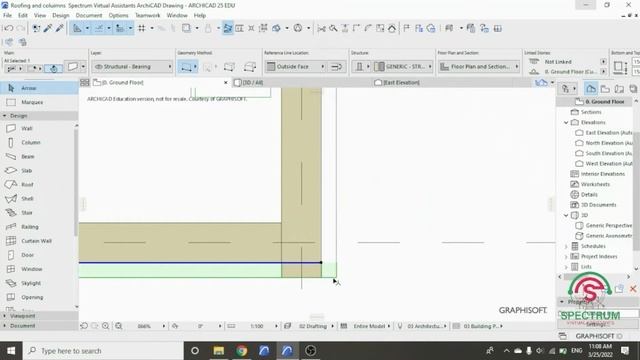Click Windows Start button
The height and width of the screenshot is (360, 640).
11,351
